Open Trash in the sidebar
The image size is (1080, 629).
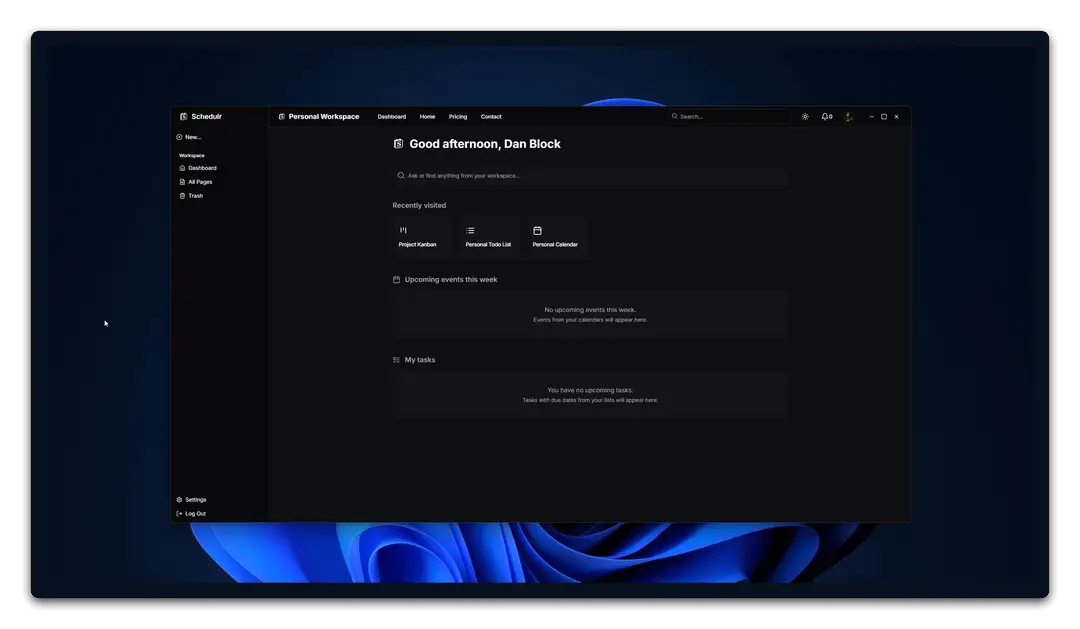pos(195,196)
